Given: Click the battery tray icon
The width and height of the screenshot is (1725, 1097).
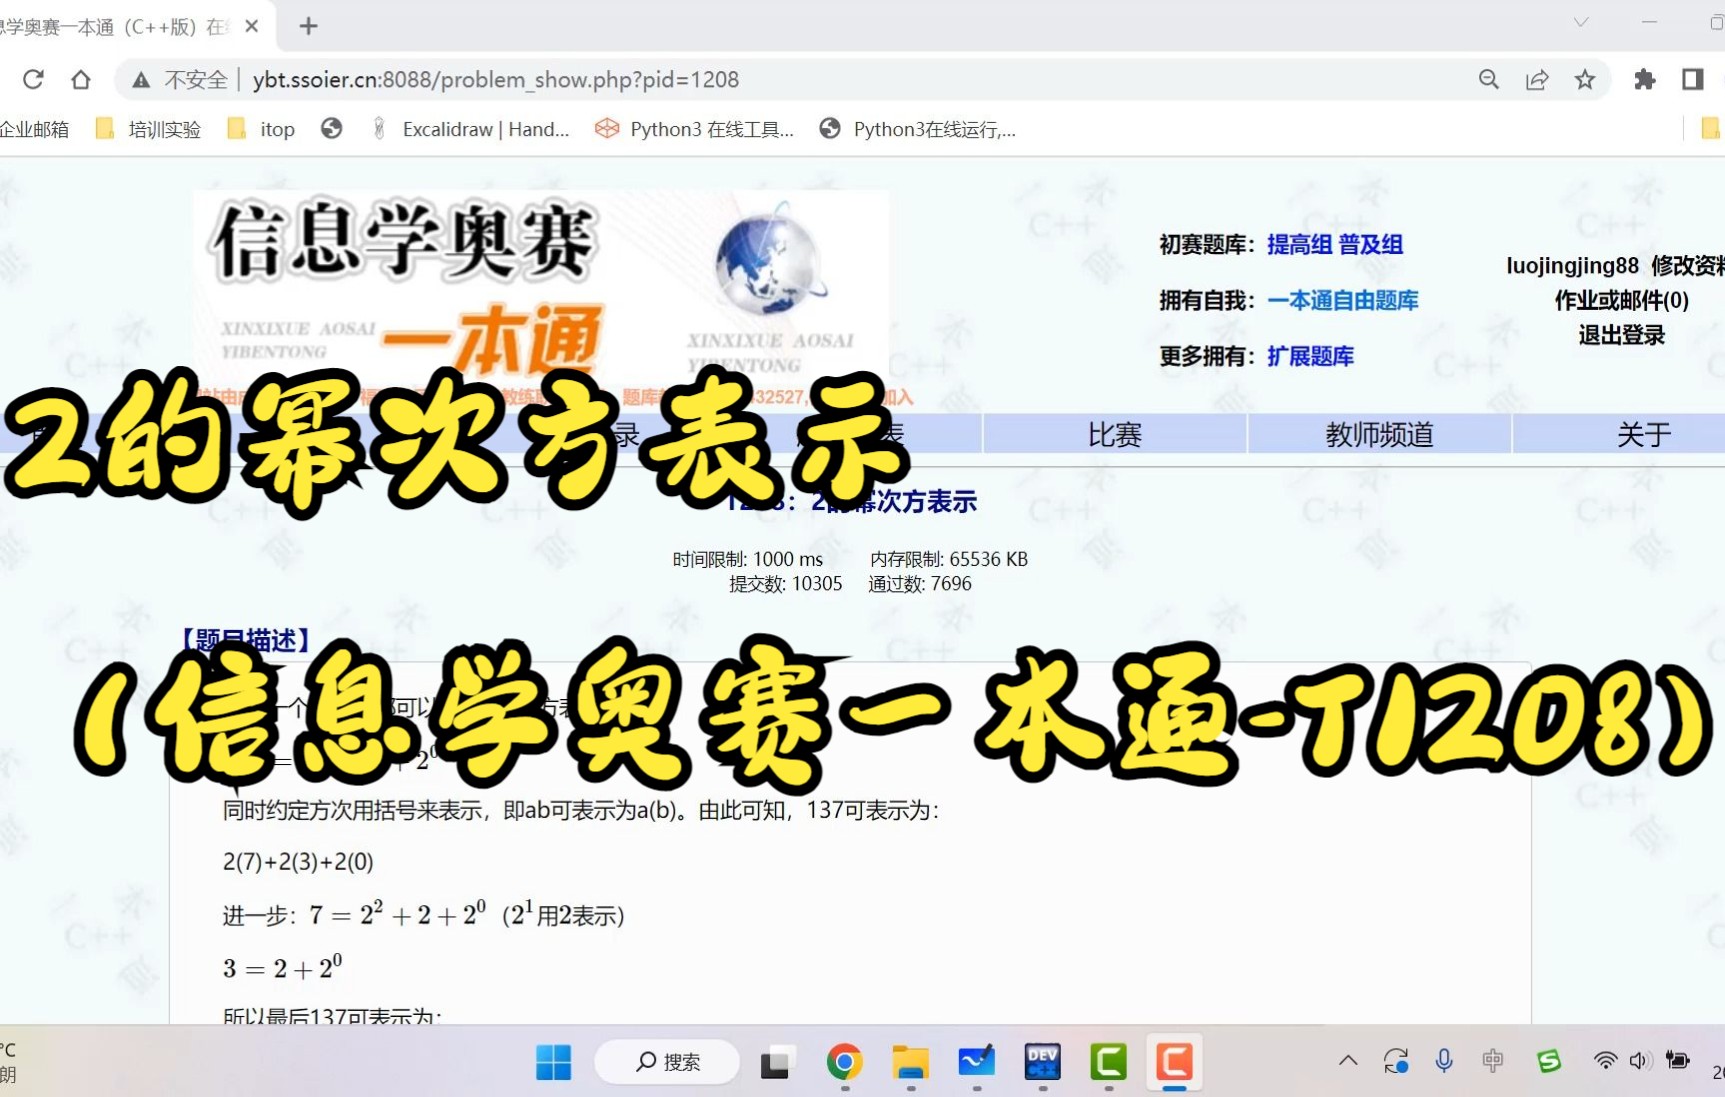Looking at the screenshot, I should click(1677, 1061).
